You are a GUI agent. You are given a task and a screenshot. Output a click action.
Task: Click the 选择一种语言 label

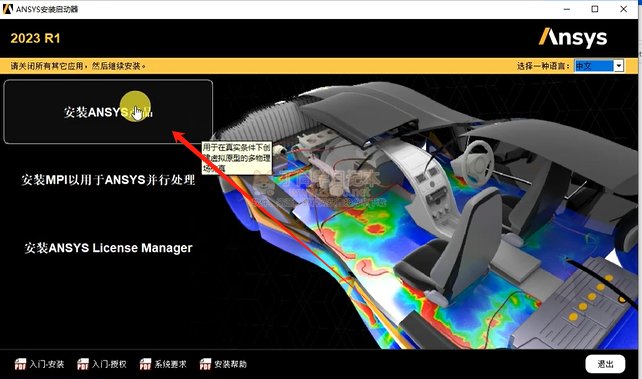[x=543, y=66]
